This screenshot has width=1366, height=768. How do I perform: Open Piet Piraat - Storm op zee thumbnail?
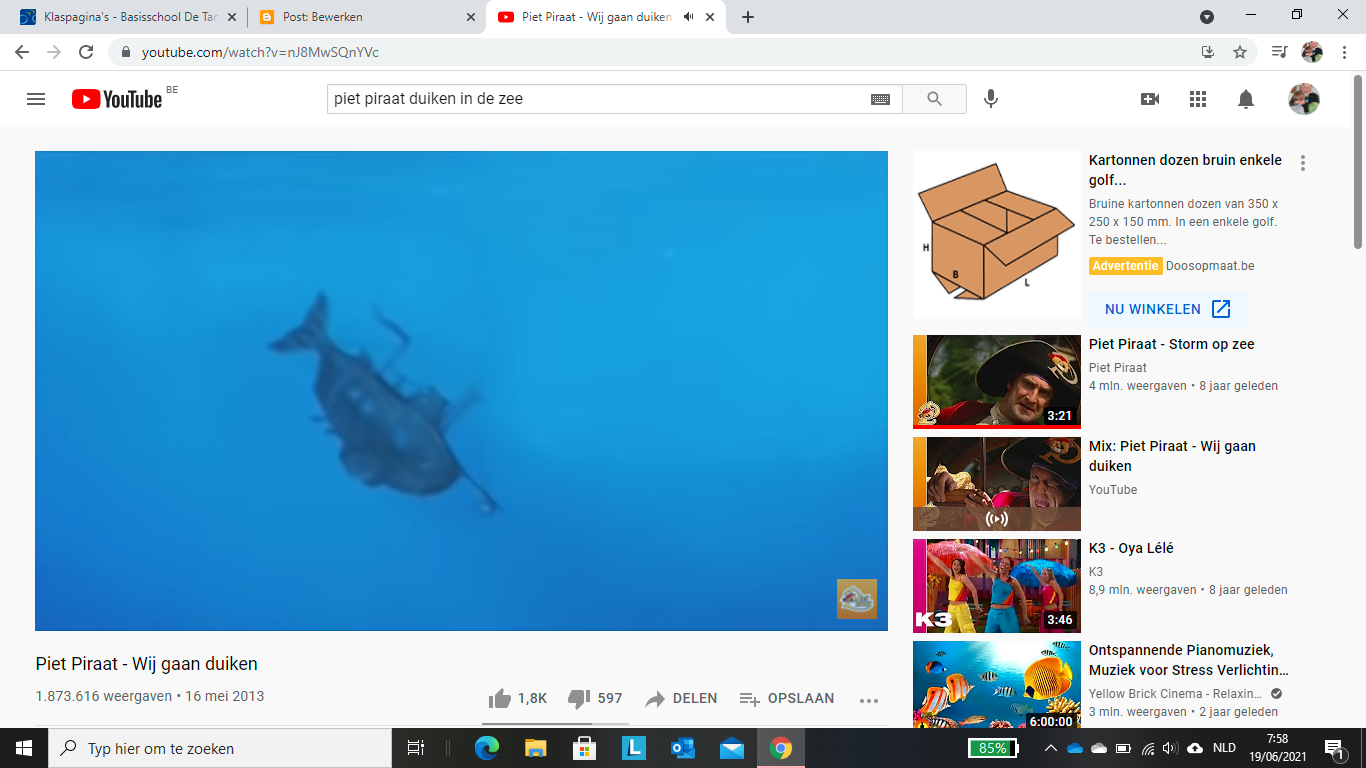(997, 382)
